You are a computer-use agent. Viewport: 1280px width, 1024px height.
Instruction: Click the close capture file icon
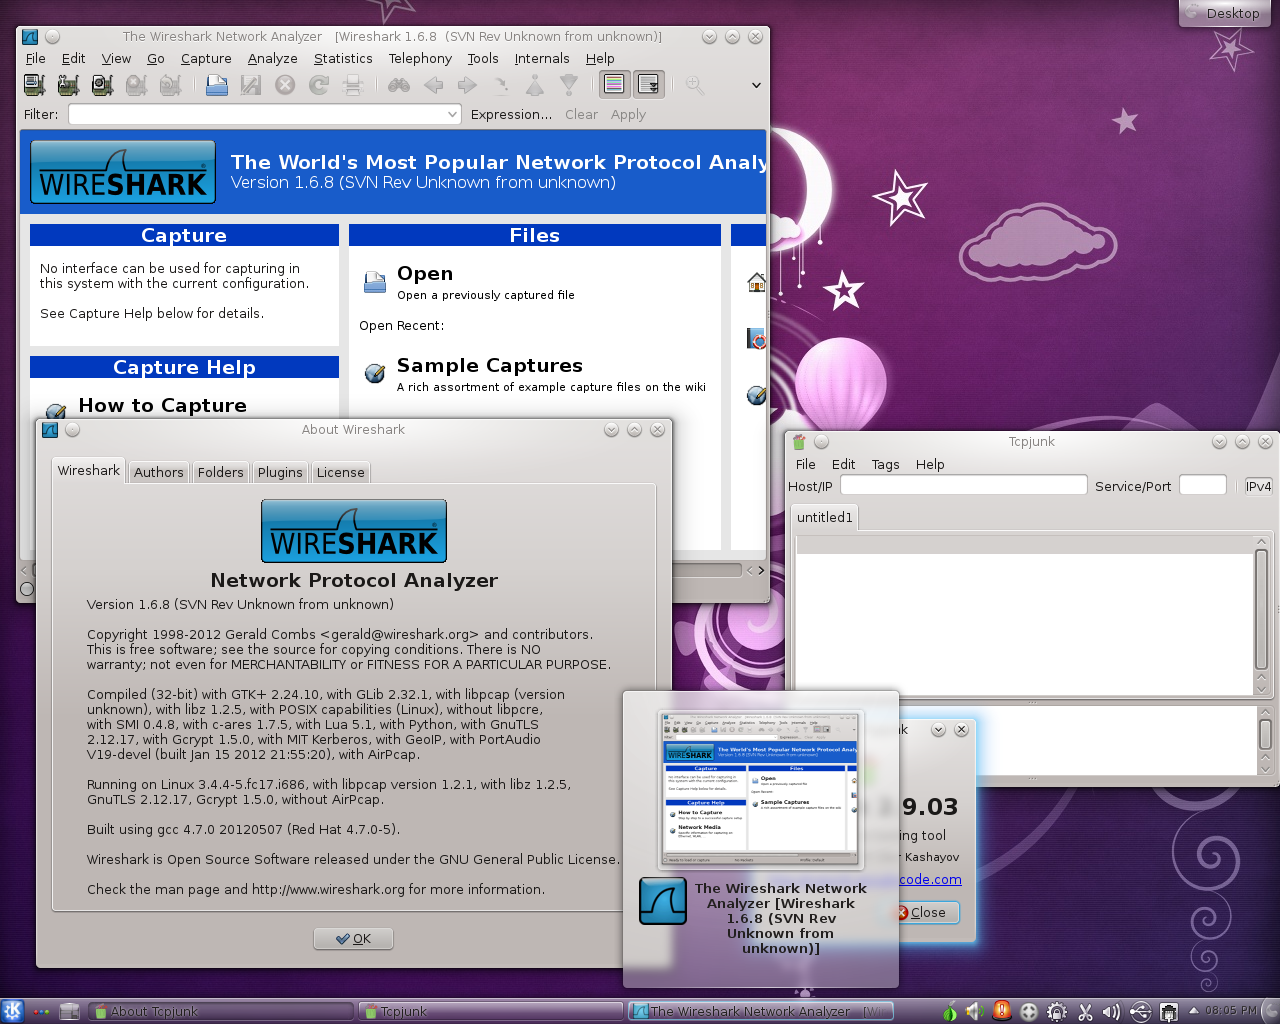point(285,85)
